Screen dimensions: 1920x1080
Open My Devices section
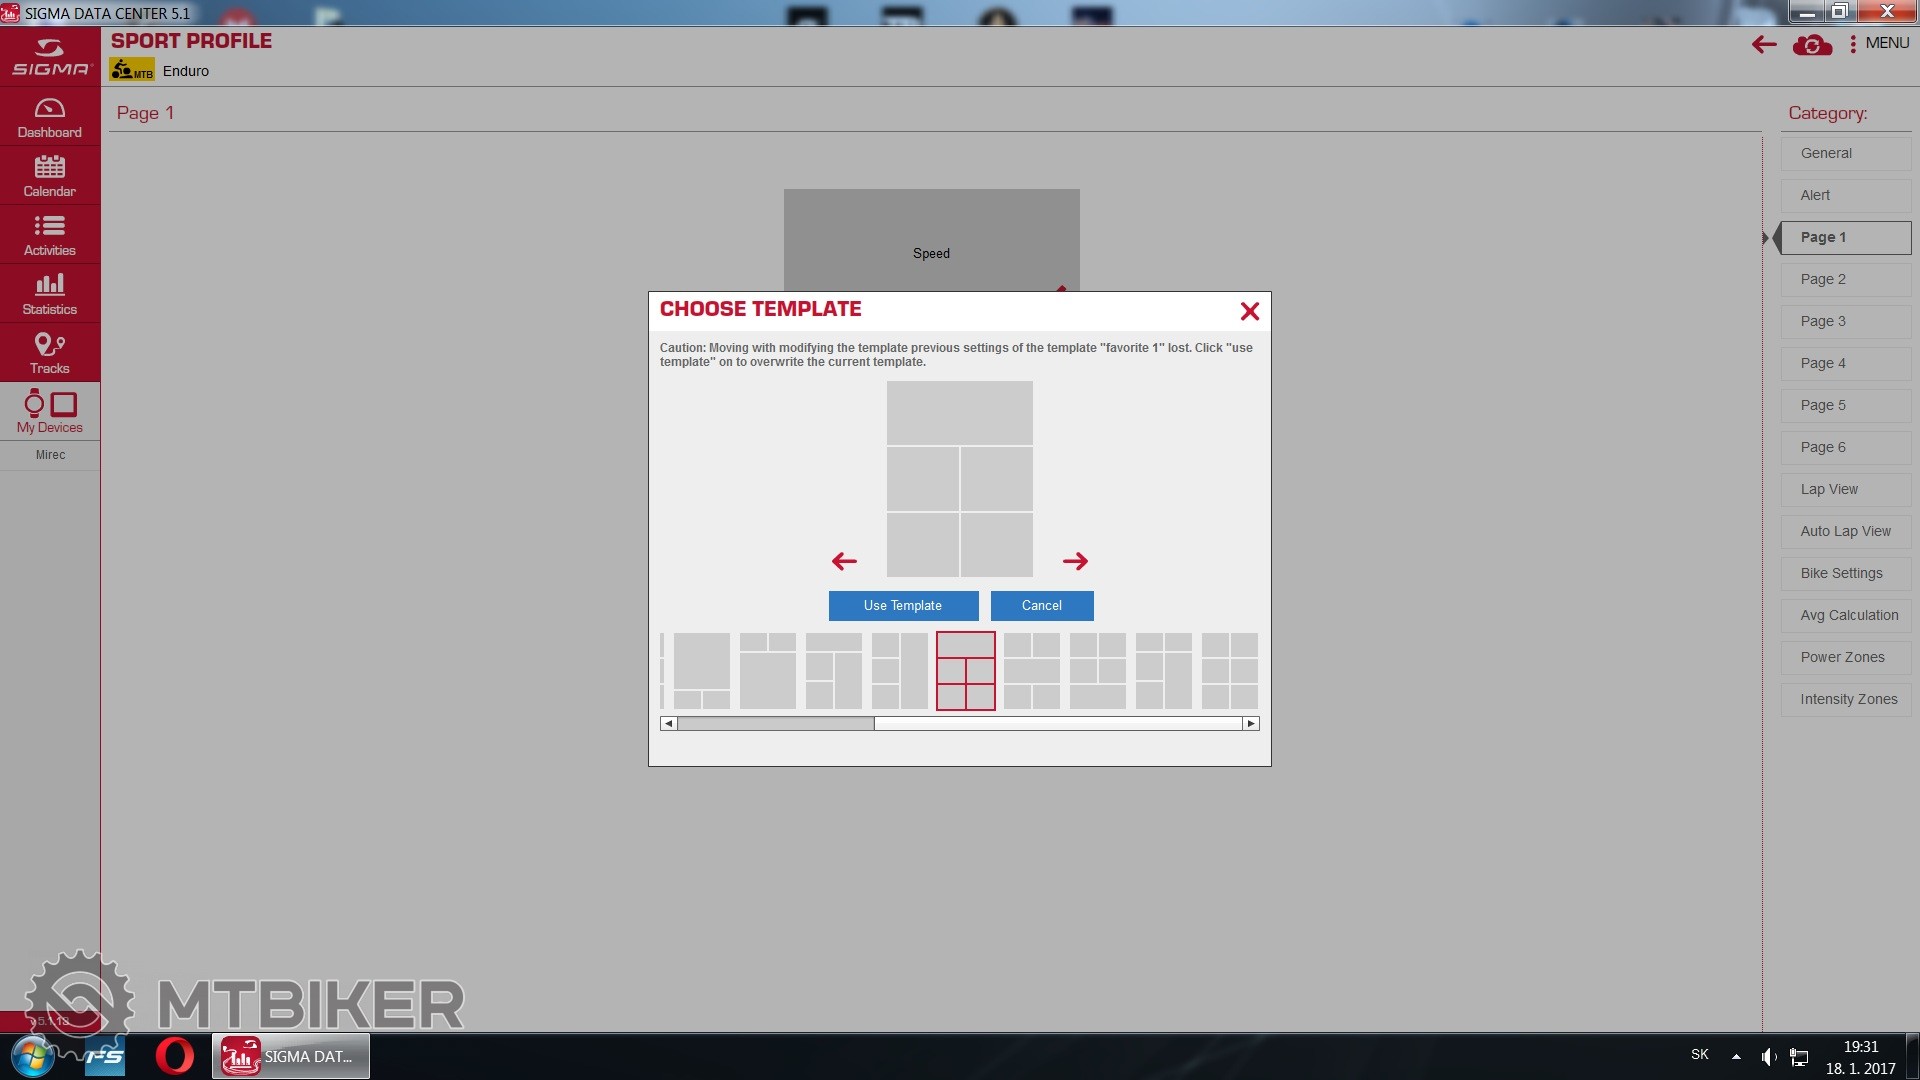(49, 412)
